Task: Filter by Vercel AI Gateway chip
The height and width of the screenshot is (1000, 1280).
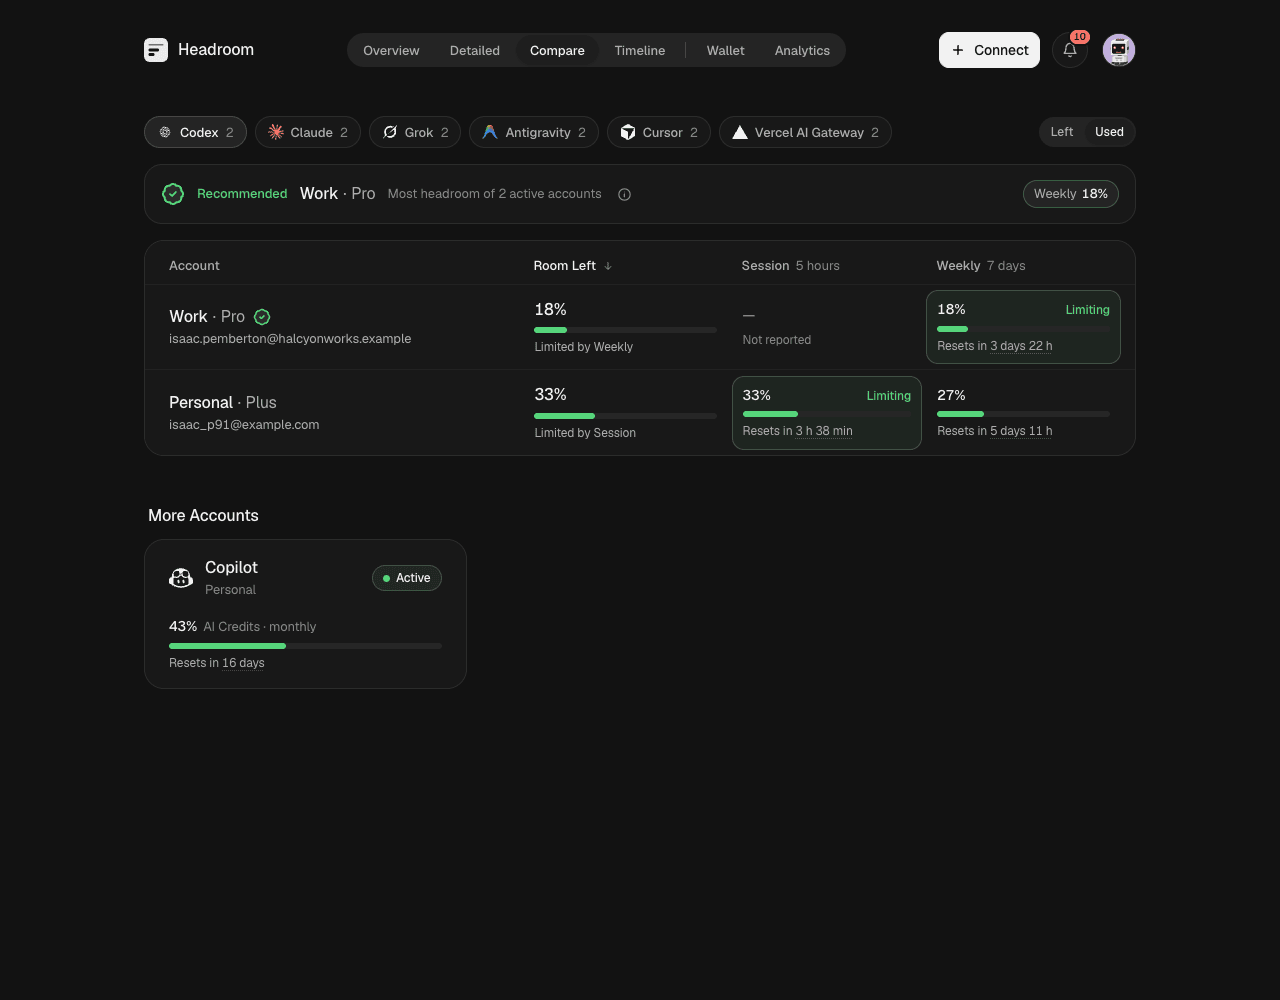Action: click(x=805, y=132)
